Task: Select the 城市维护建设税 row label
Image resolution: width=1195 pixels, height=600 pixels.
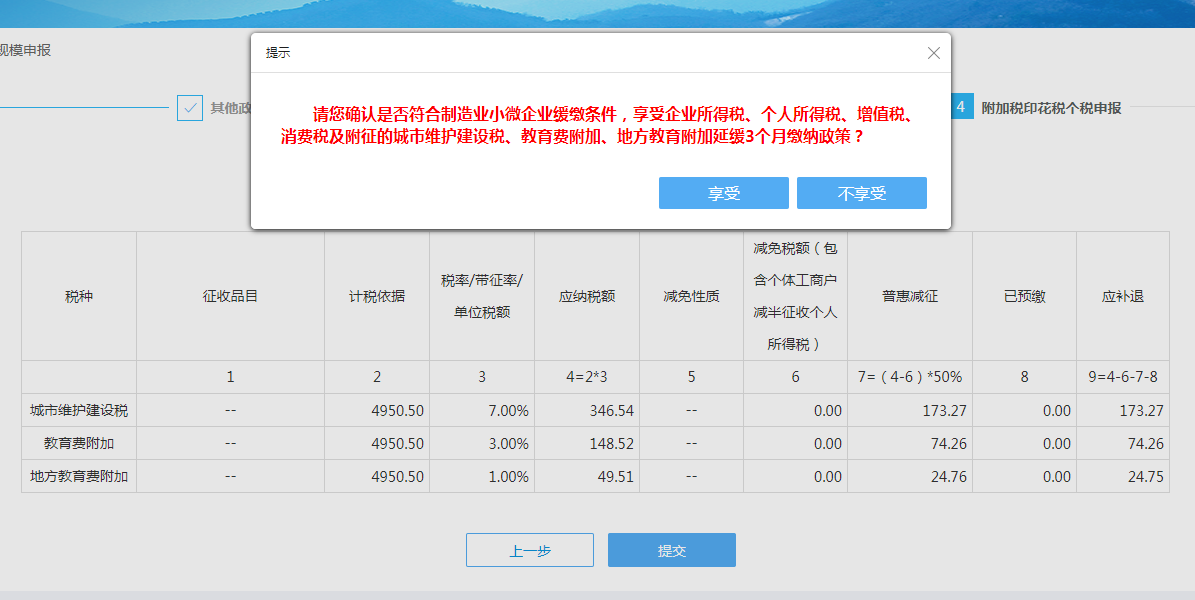Action: (x=79, y=411)
